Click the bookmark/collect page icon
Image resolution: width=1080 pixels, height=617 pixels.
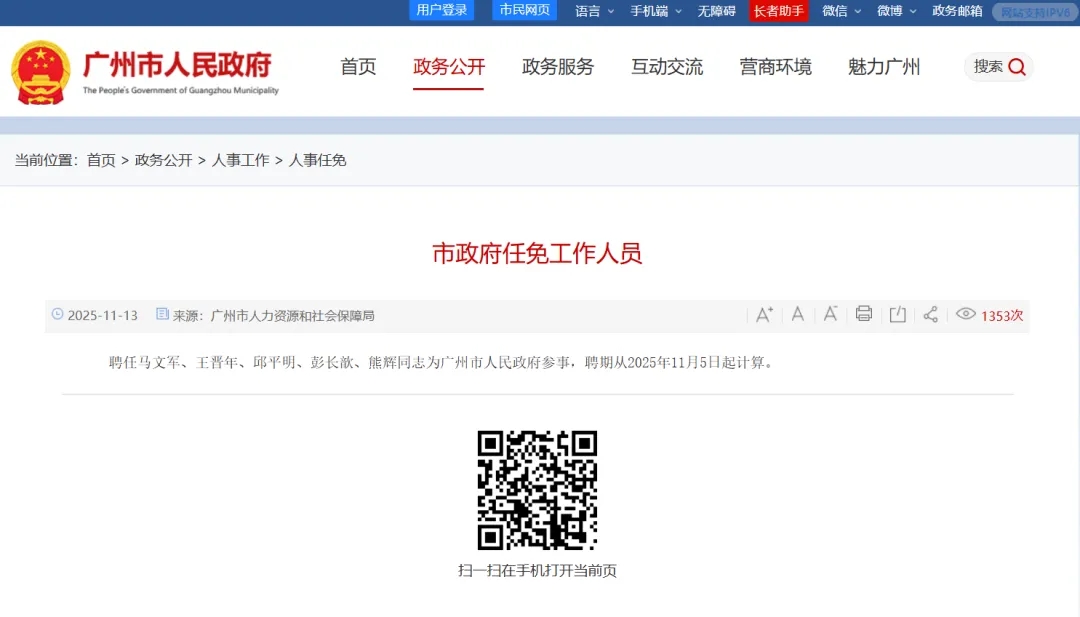pyautogui.click(x=898, y=314)
